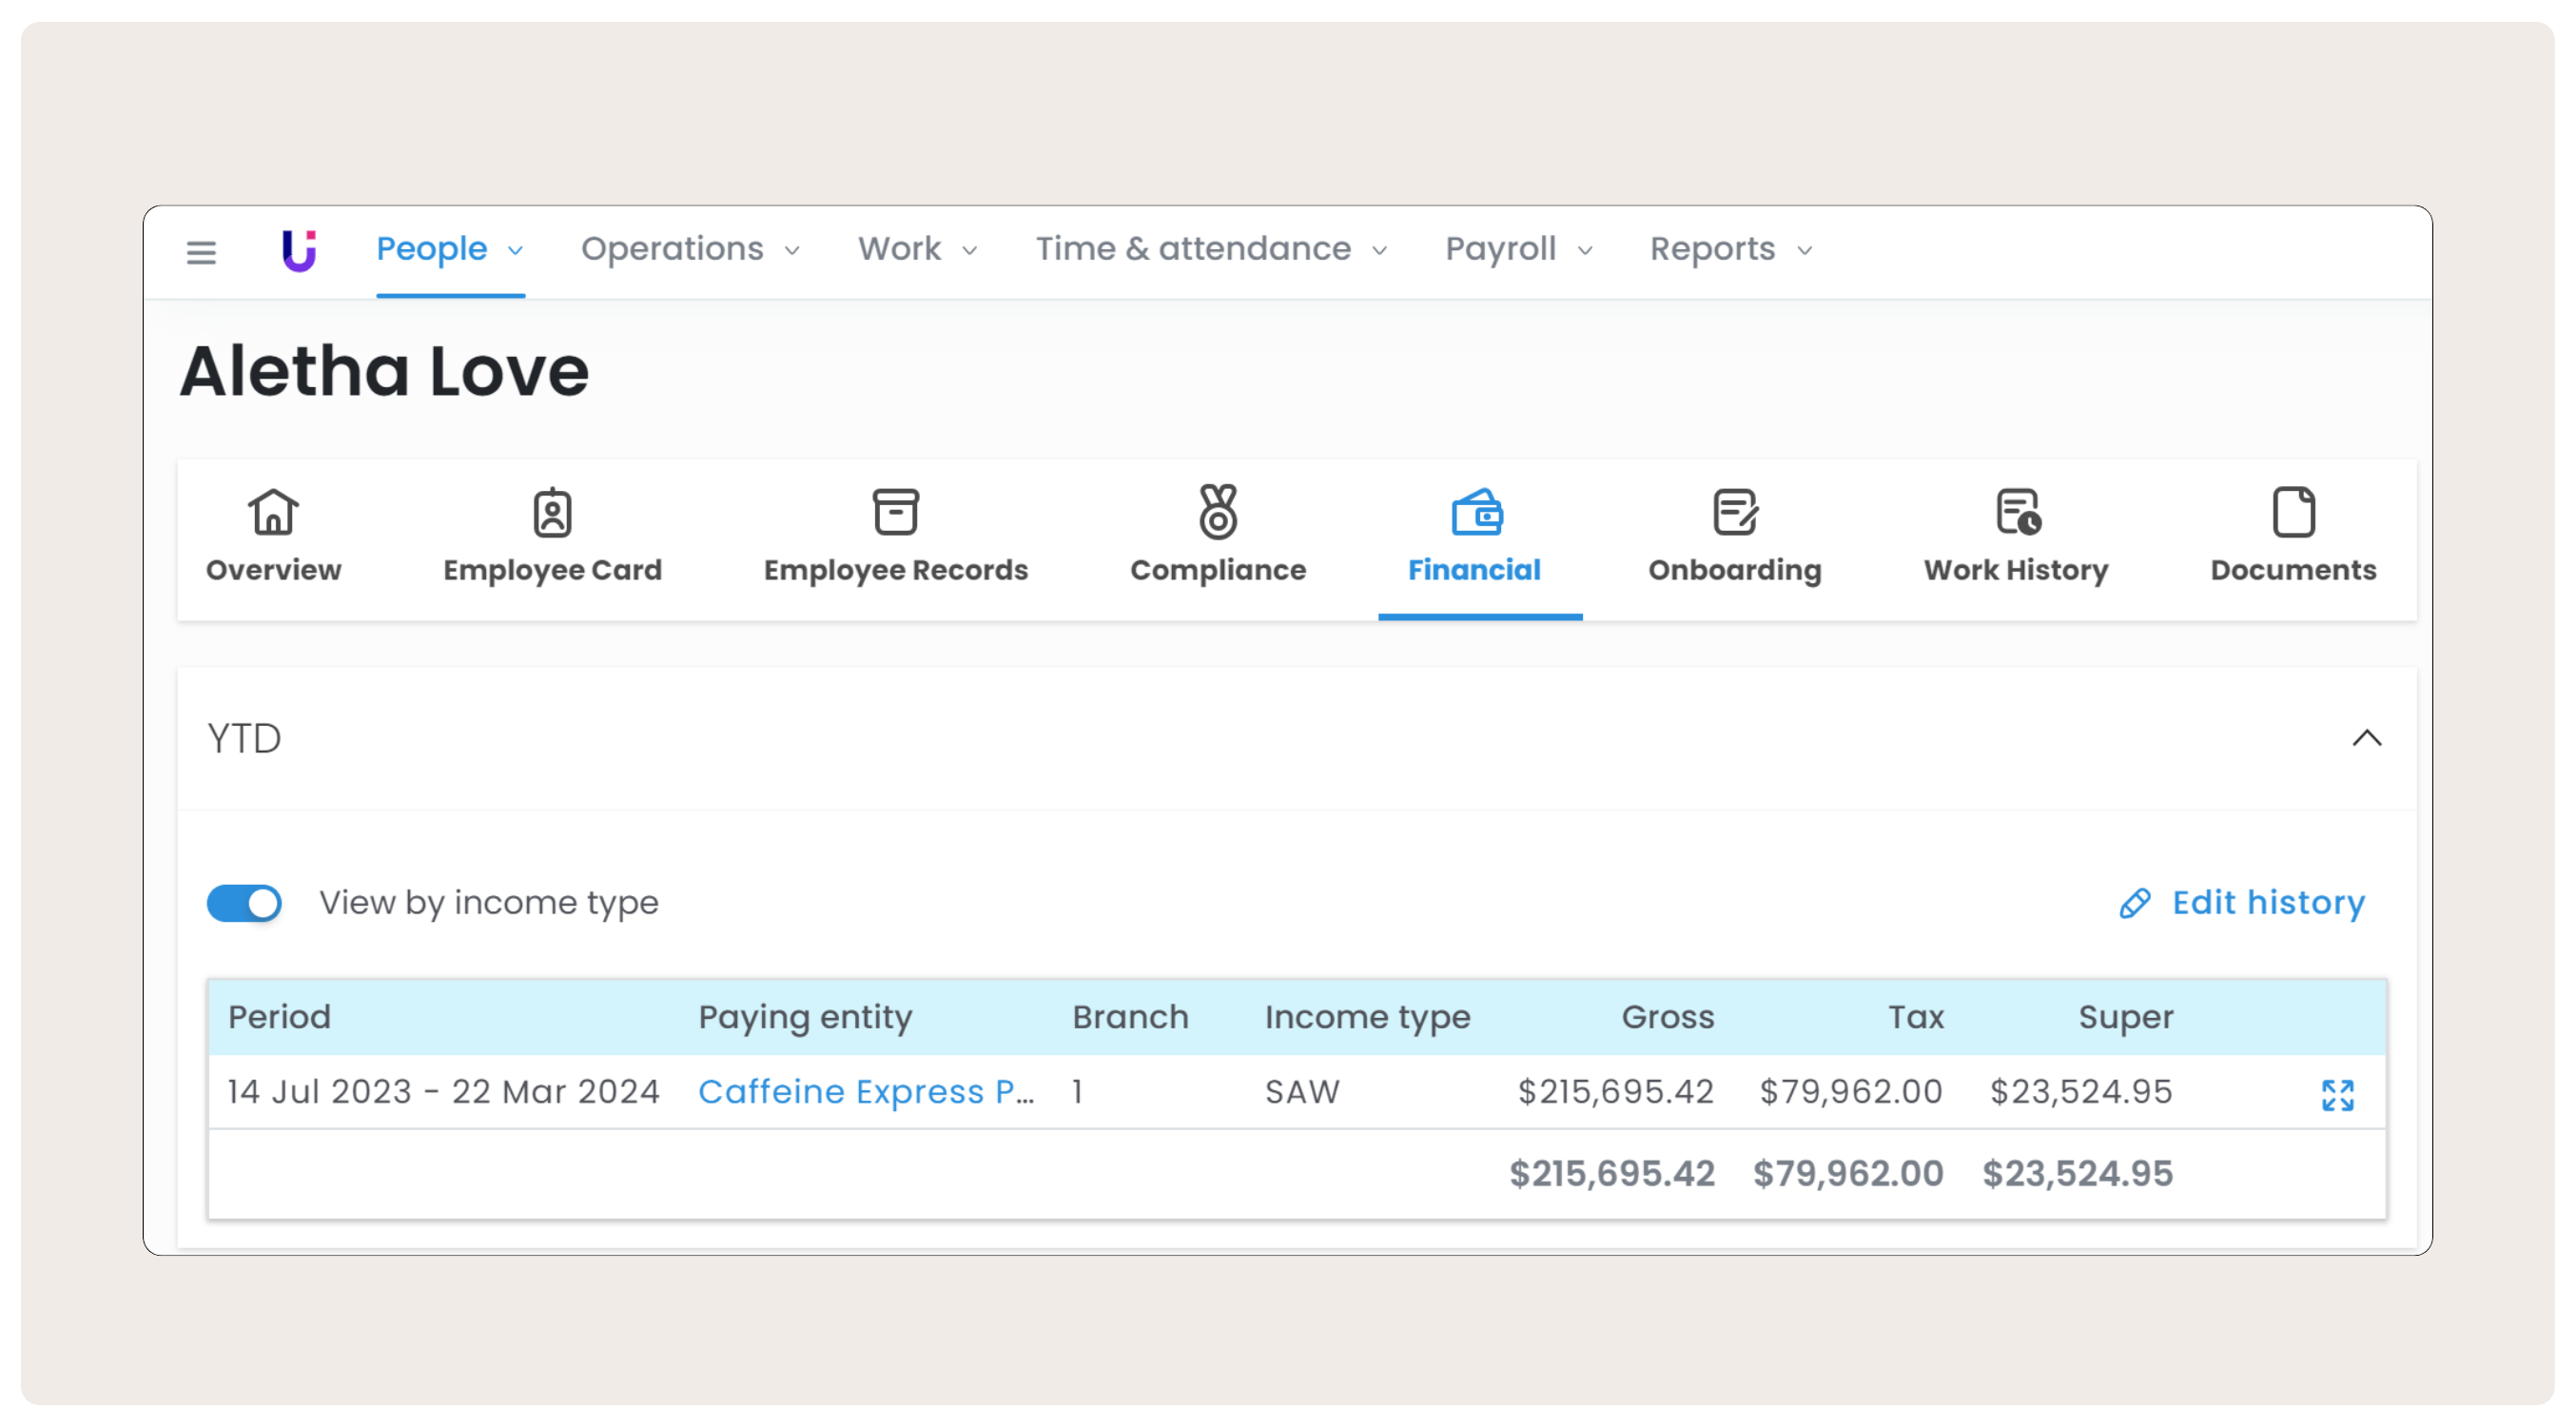Viewport: 2576px width, 1427px height.
Task: Open the Employee Records archive icon
Action: [x=895, y=512]
